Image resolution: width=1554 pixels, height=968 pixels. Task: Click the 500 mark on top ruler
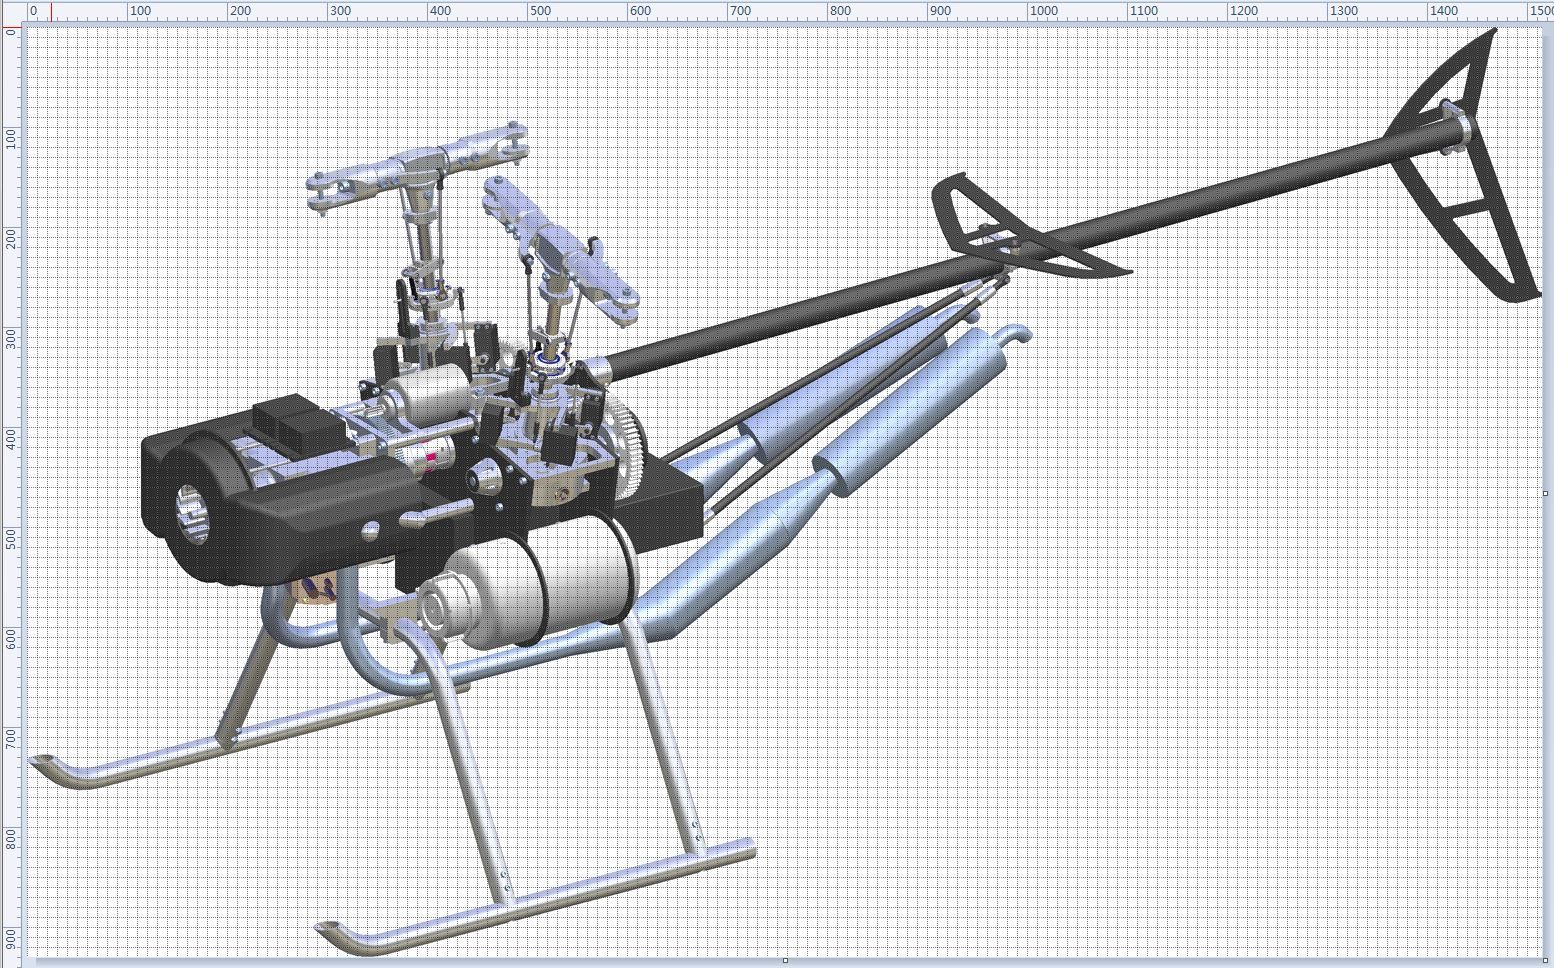tap(540, 11)
